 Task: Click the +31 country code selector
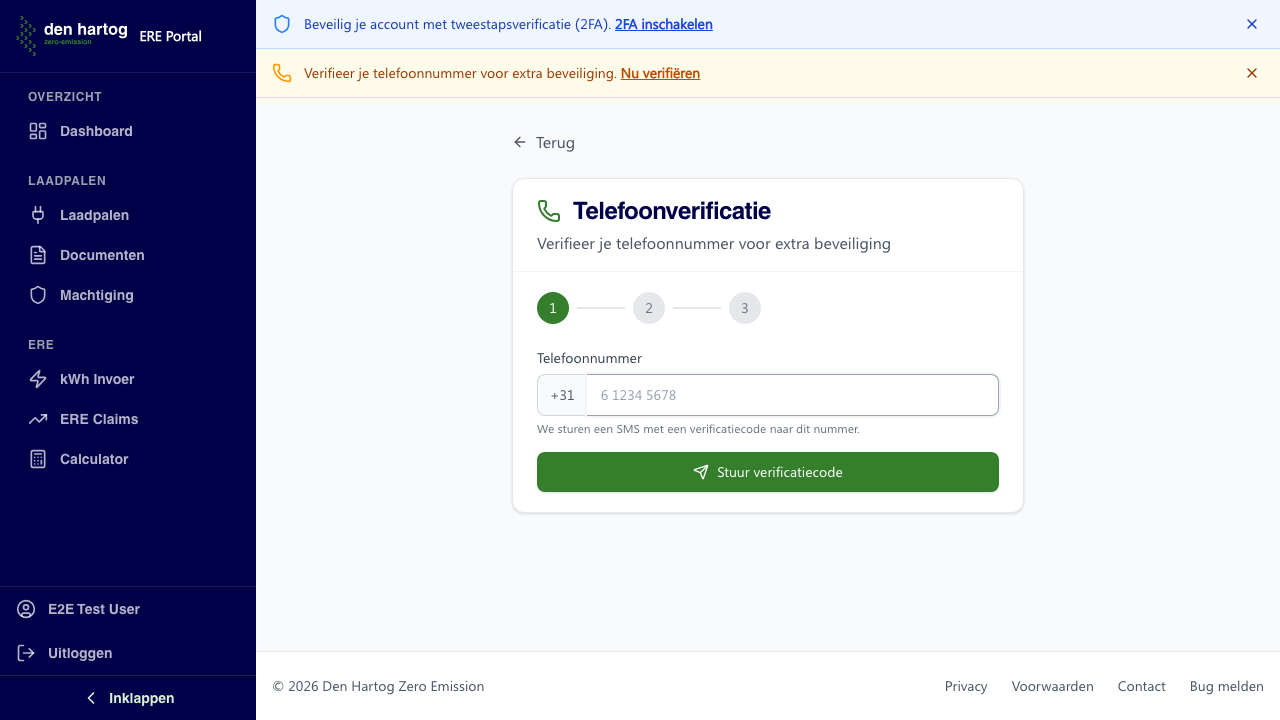562,395
